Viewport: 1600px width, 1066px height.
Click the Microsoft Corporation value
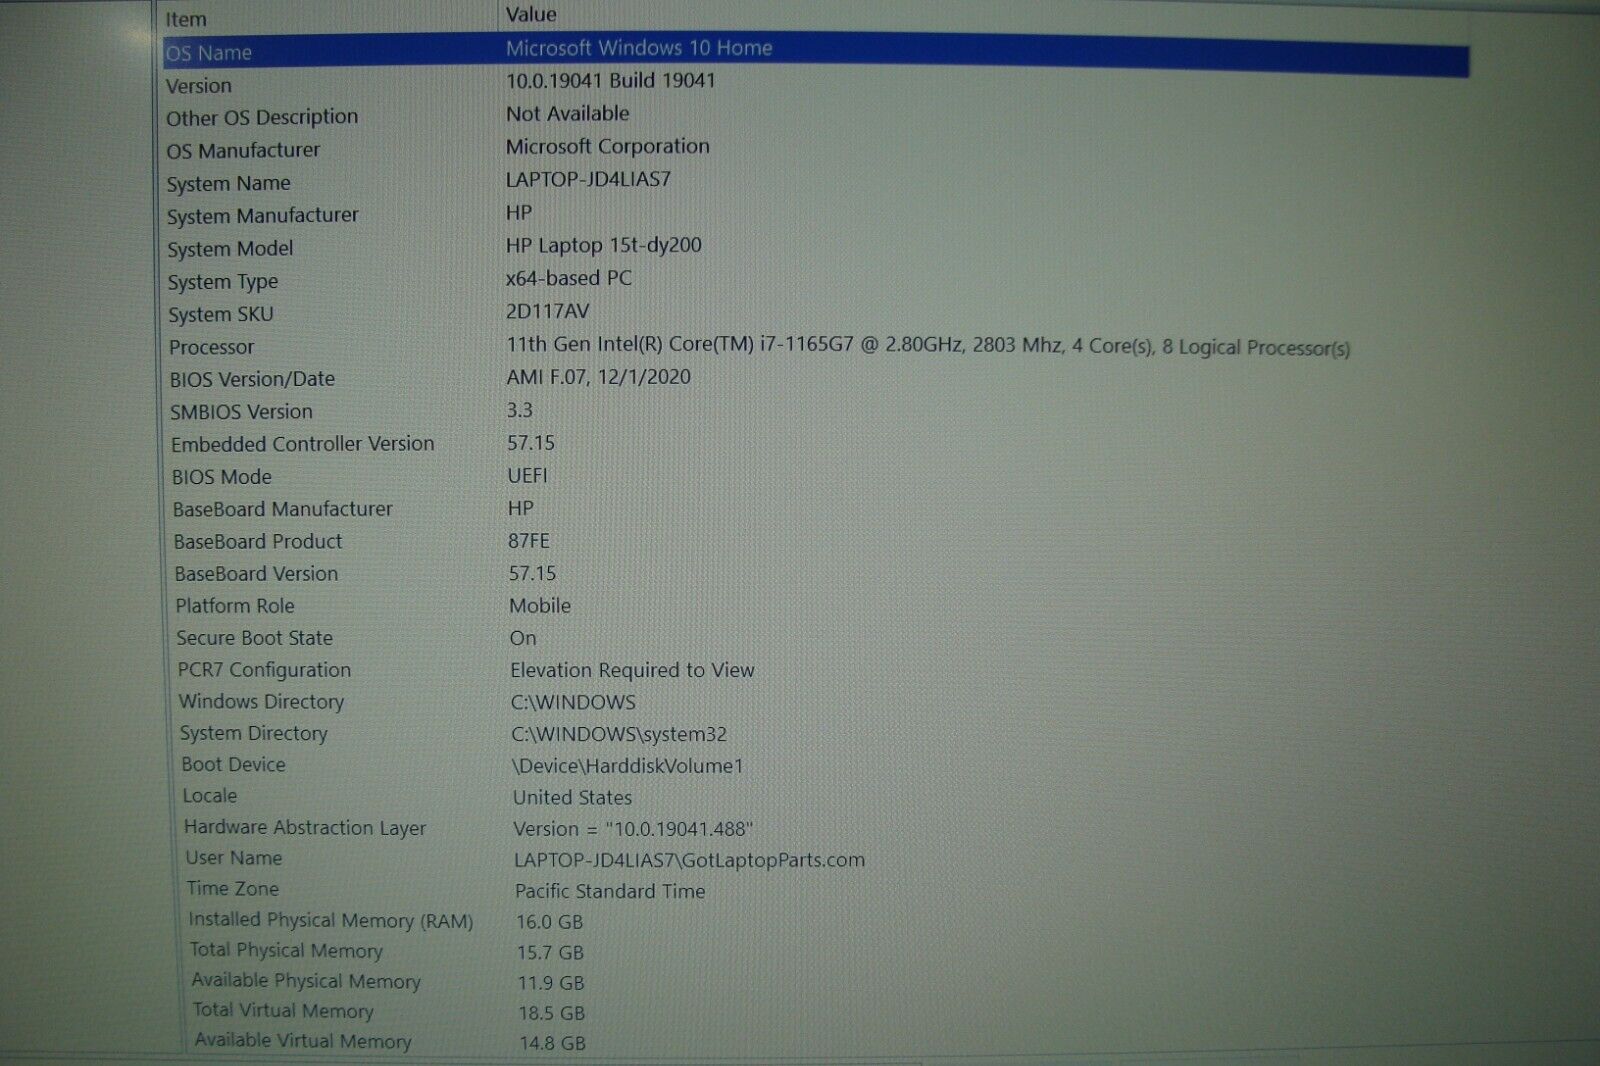tap(608, 146)
